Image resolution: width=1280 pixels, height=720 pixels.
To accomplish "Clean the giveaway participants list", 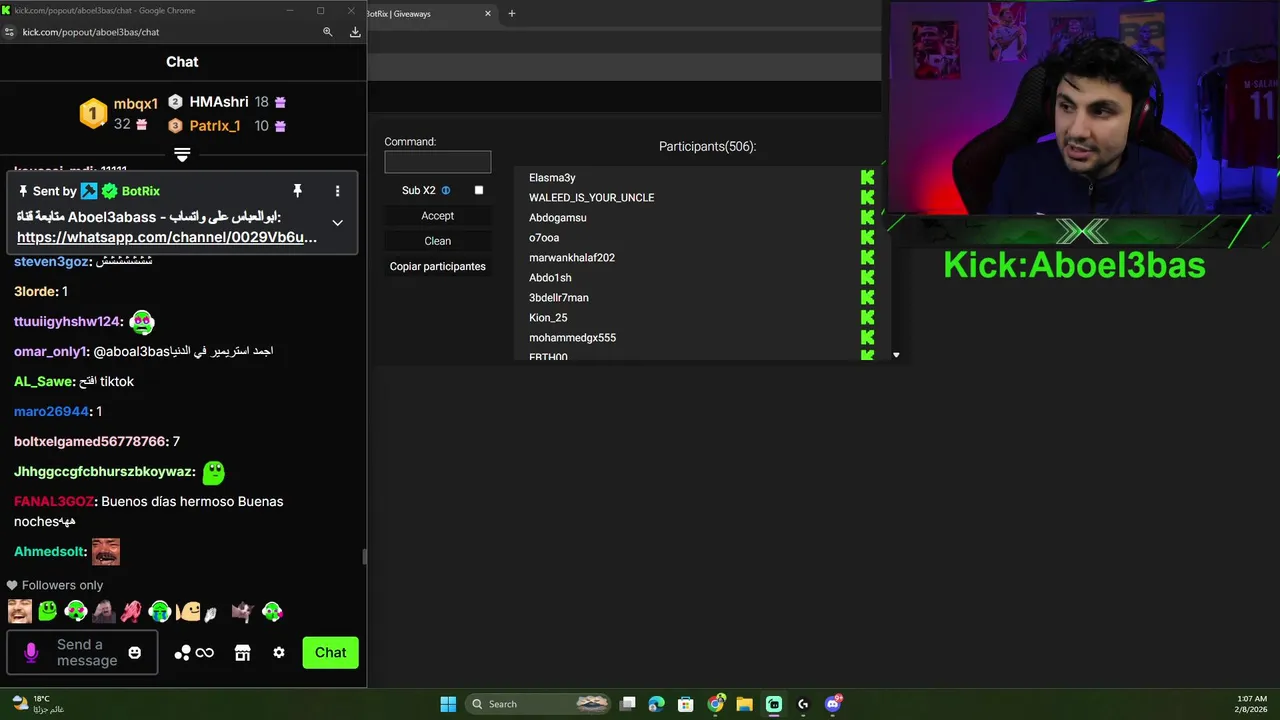I will click(438, 241).
